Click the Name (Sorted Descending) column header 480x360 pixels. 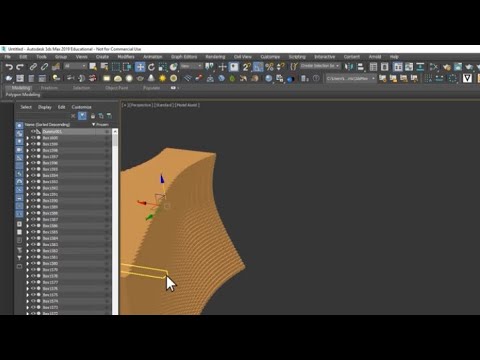pyautogui.click(x=47, y=124)
